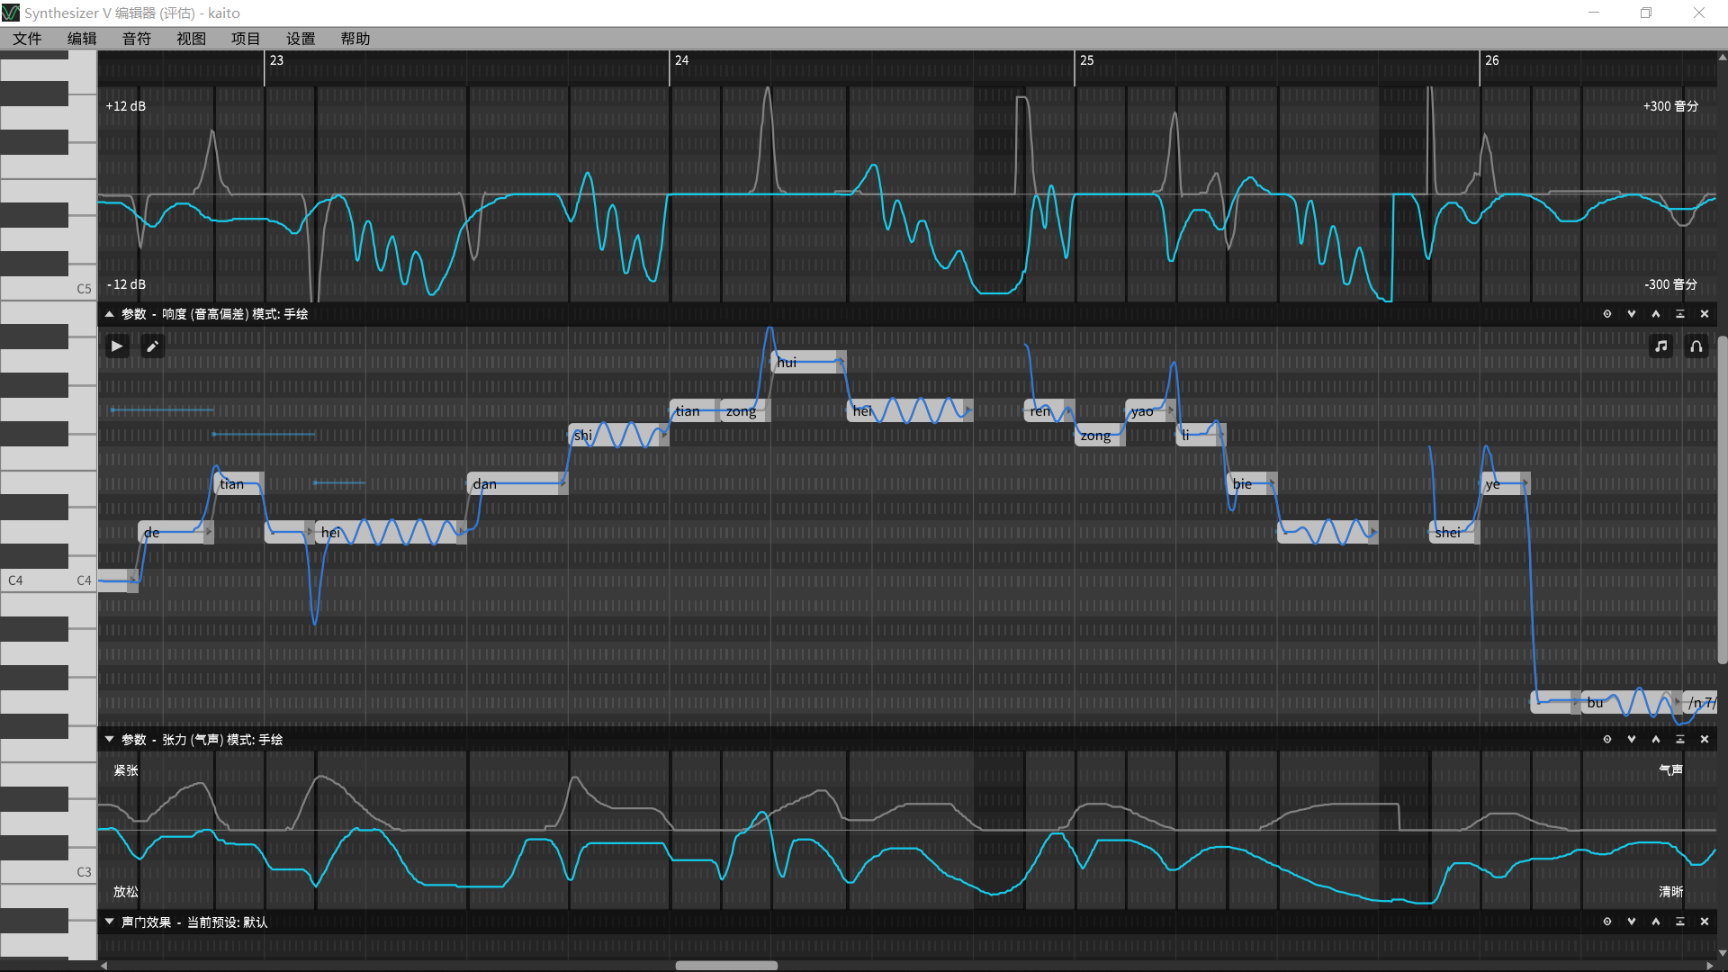The height and width of the screenshot is (972, 1728).
Task: Collapse the 张力 parameter panel triangle
Action: pos(109,739)
